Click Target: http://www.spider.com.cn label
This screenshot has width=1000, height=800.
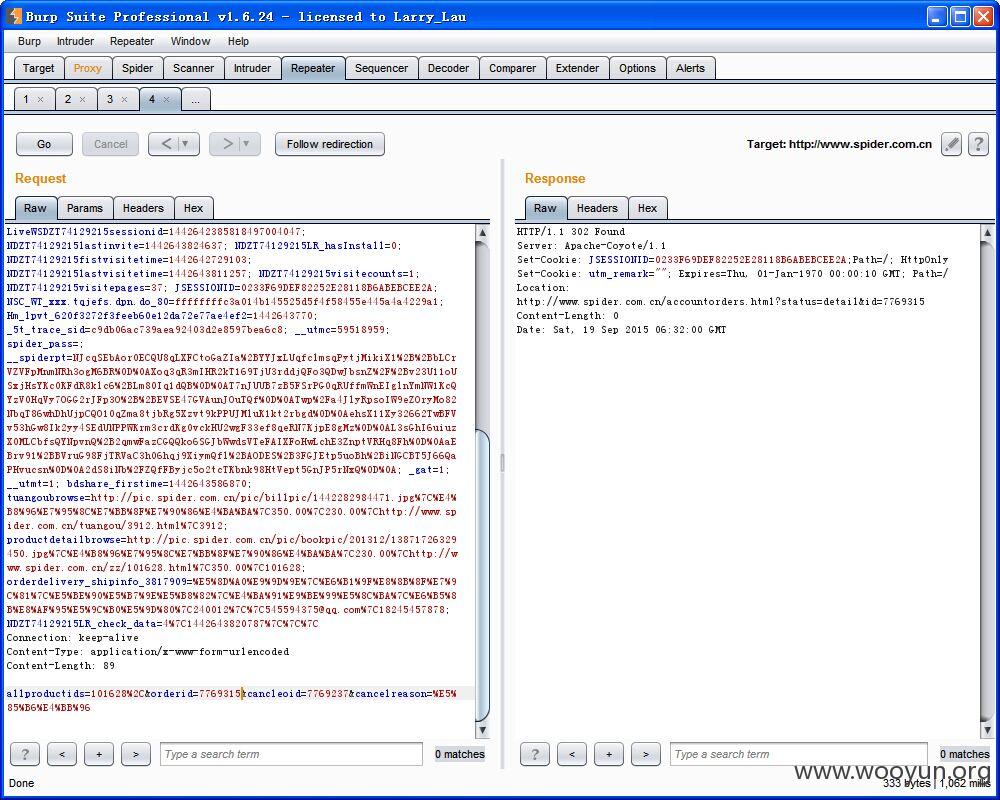click(x=839, y=144)
